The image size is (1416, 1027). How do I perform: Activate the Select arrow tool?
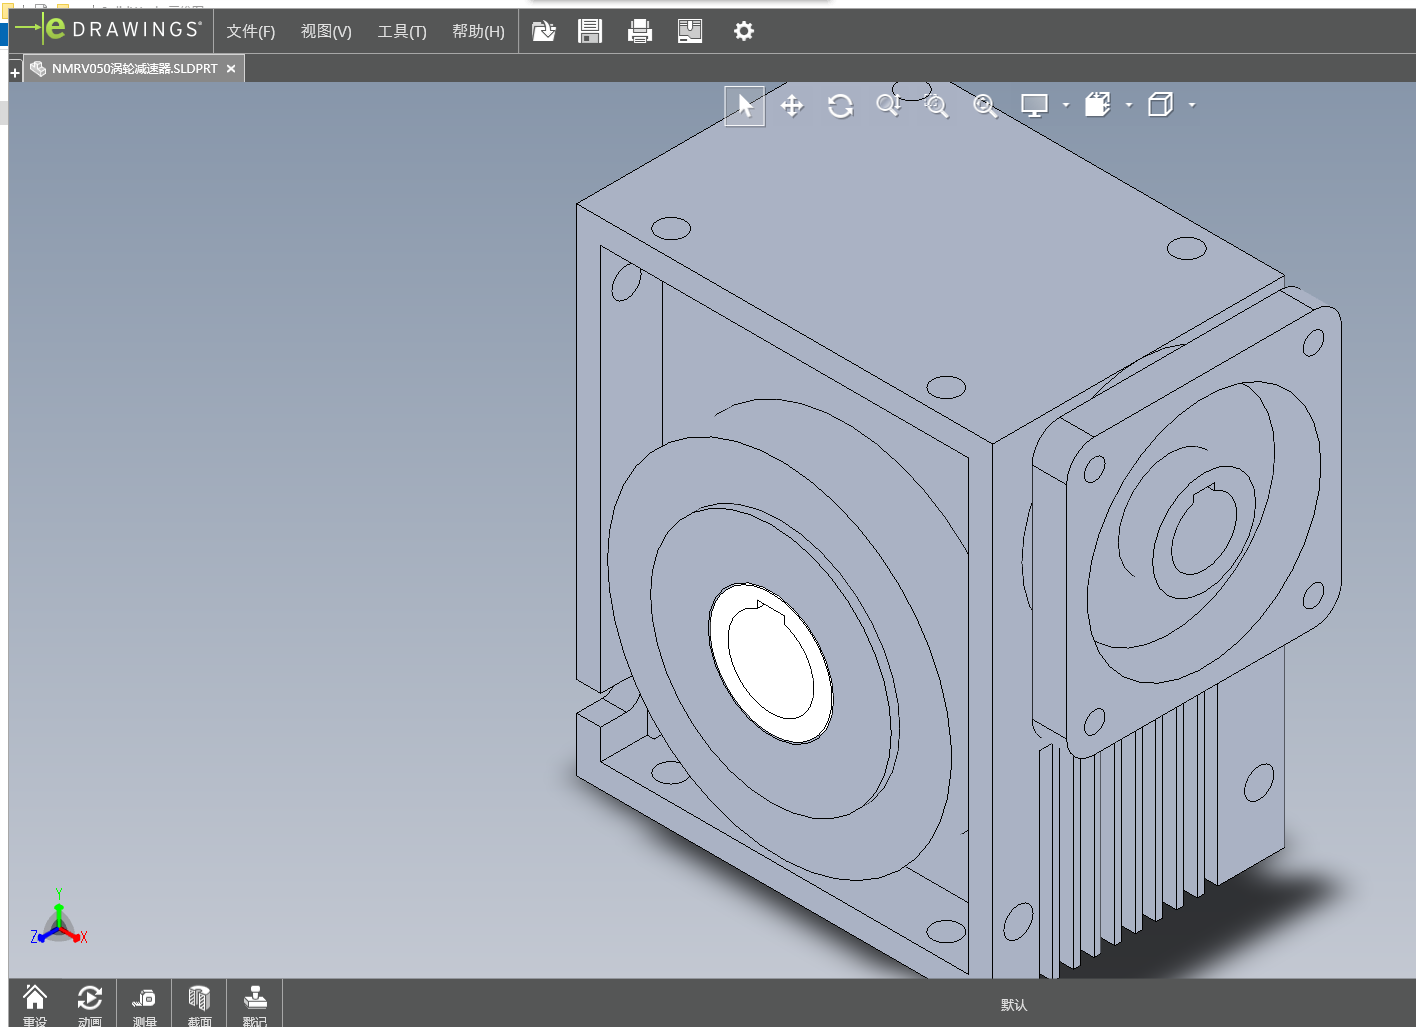coord(745,106)
